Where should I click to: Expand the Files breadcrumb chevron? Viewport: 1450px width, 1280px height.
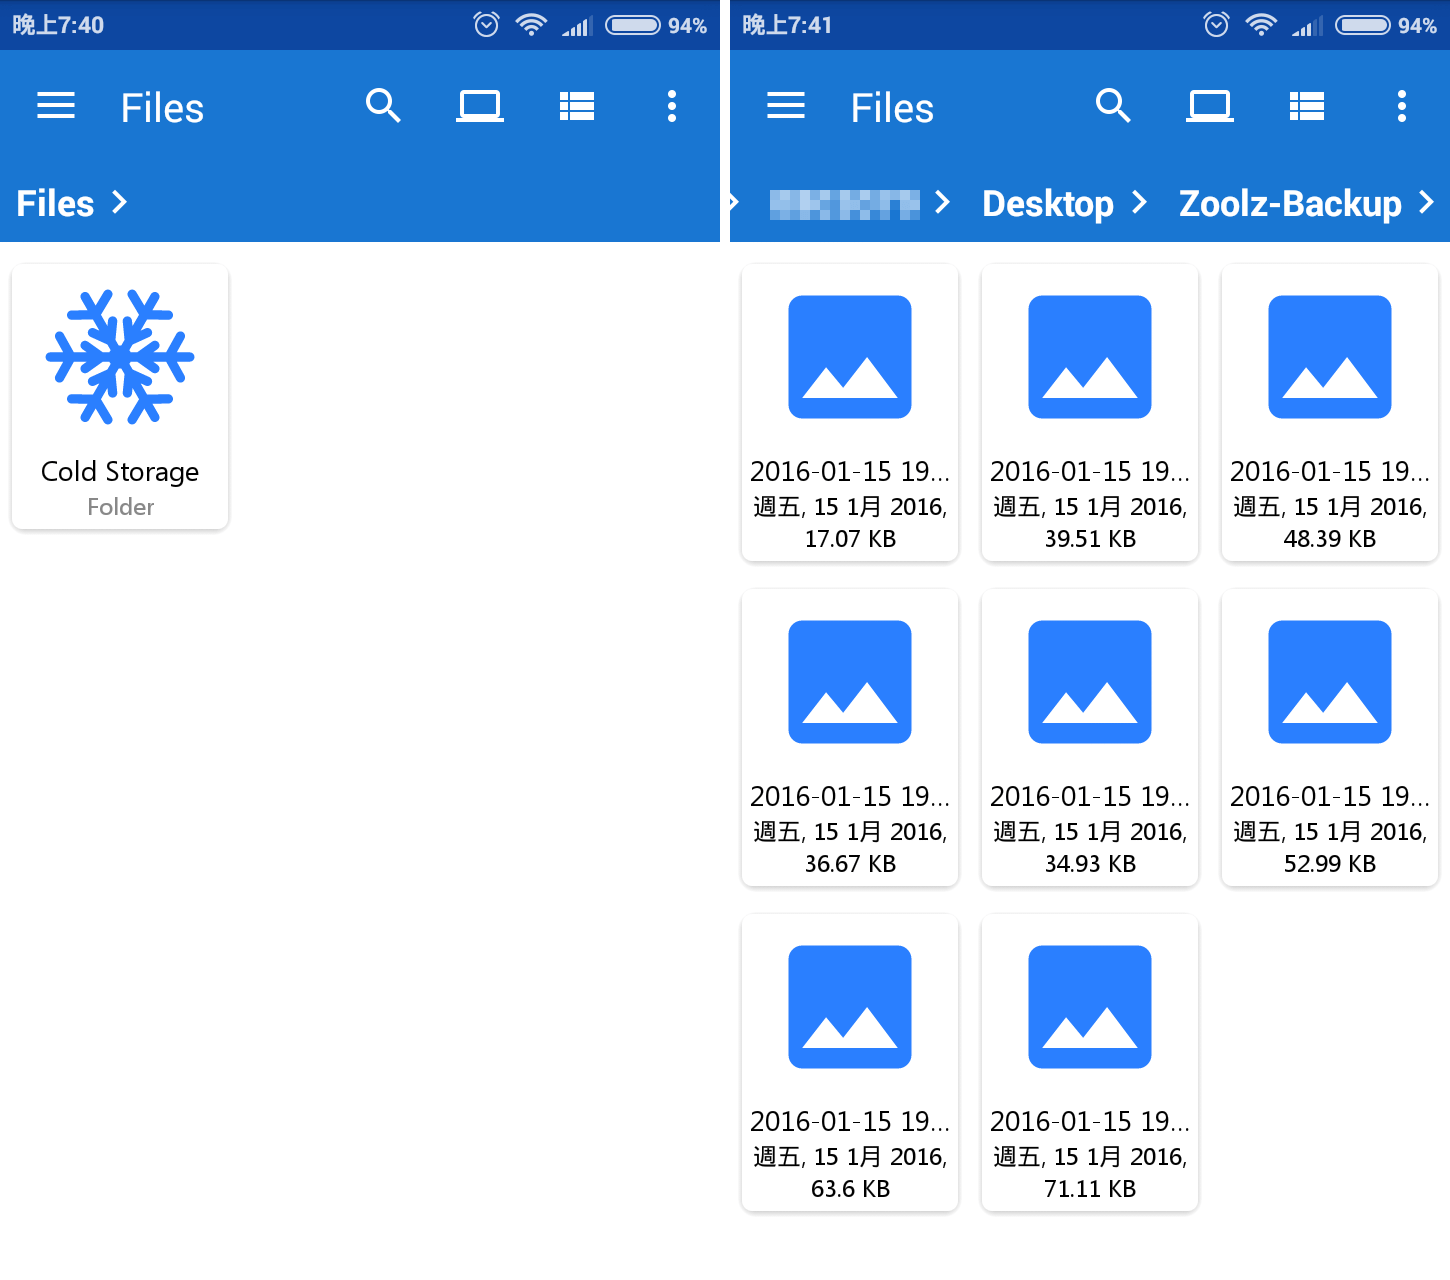point(119,203)
